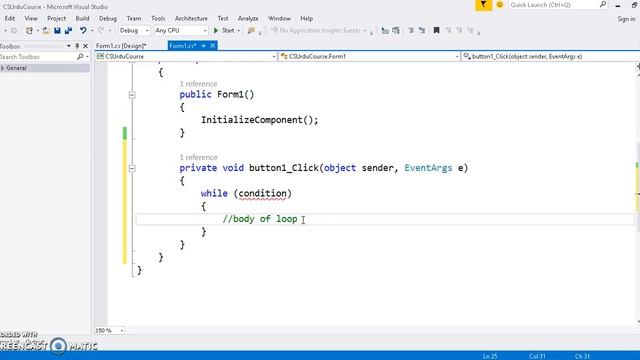This screenshot has height=360, width=640.
Task: Toggle a bookmark with the bookmark icon
Action: (x=436, y=31)
